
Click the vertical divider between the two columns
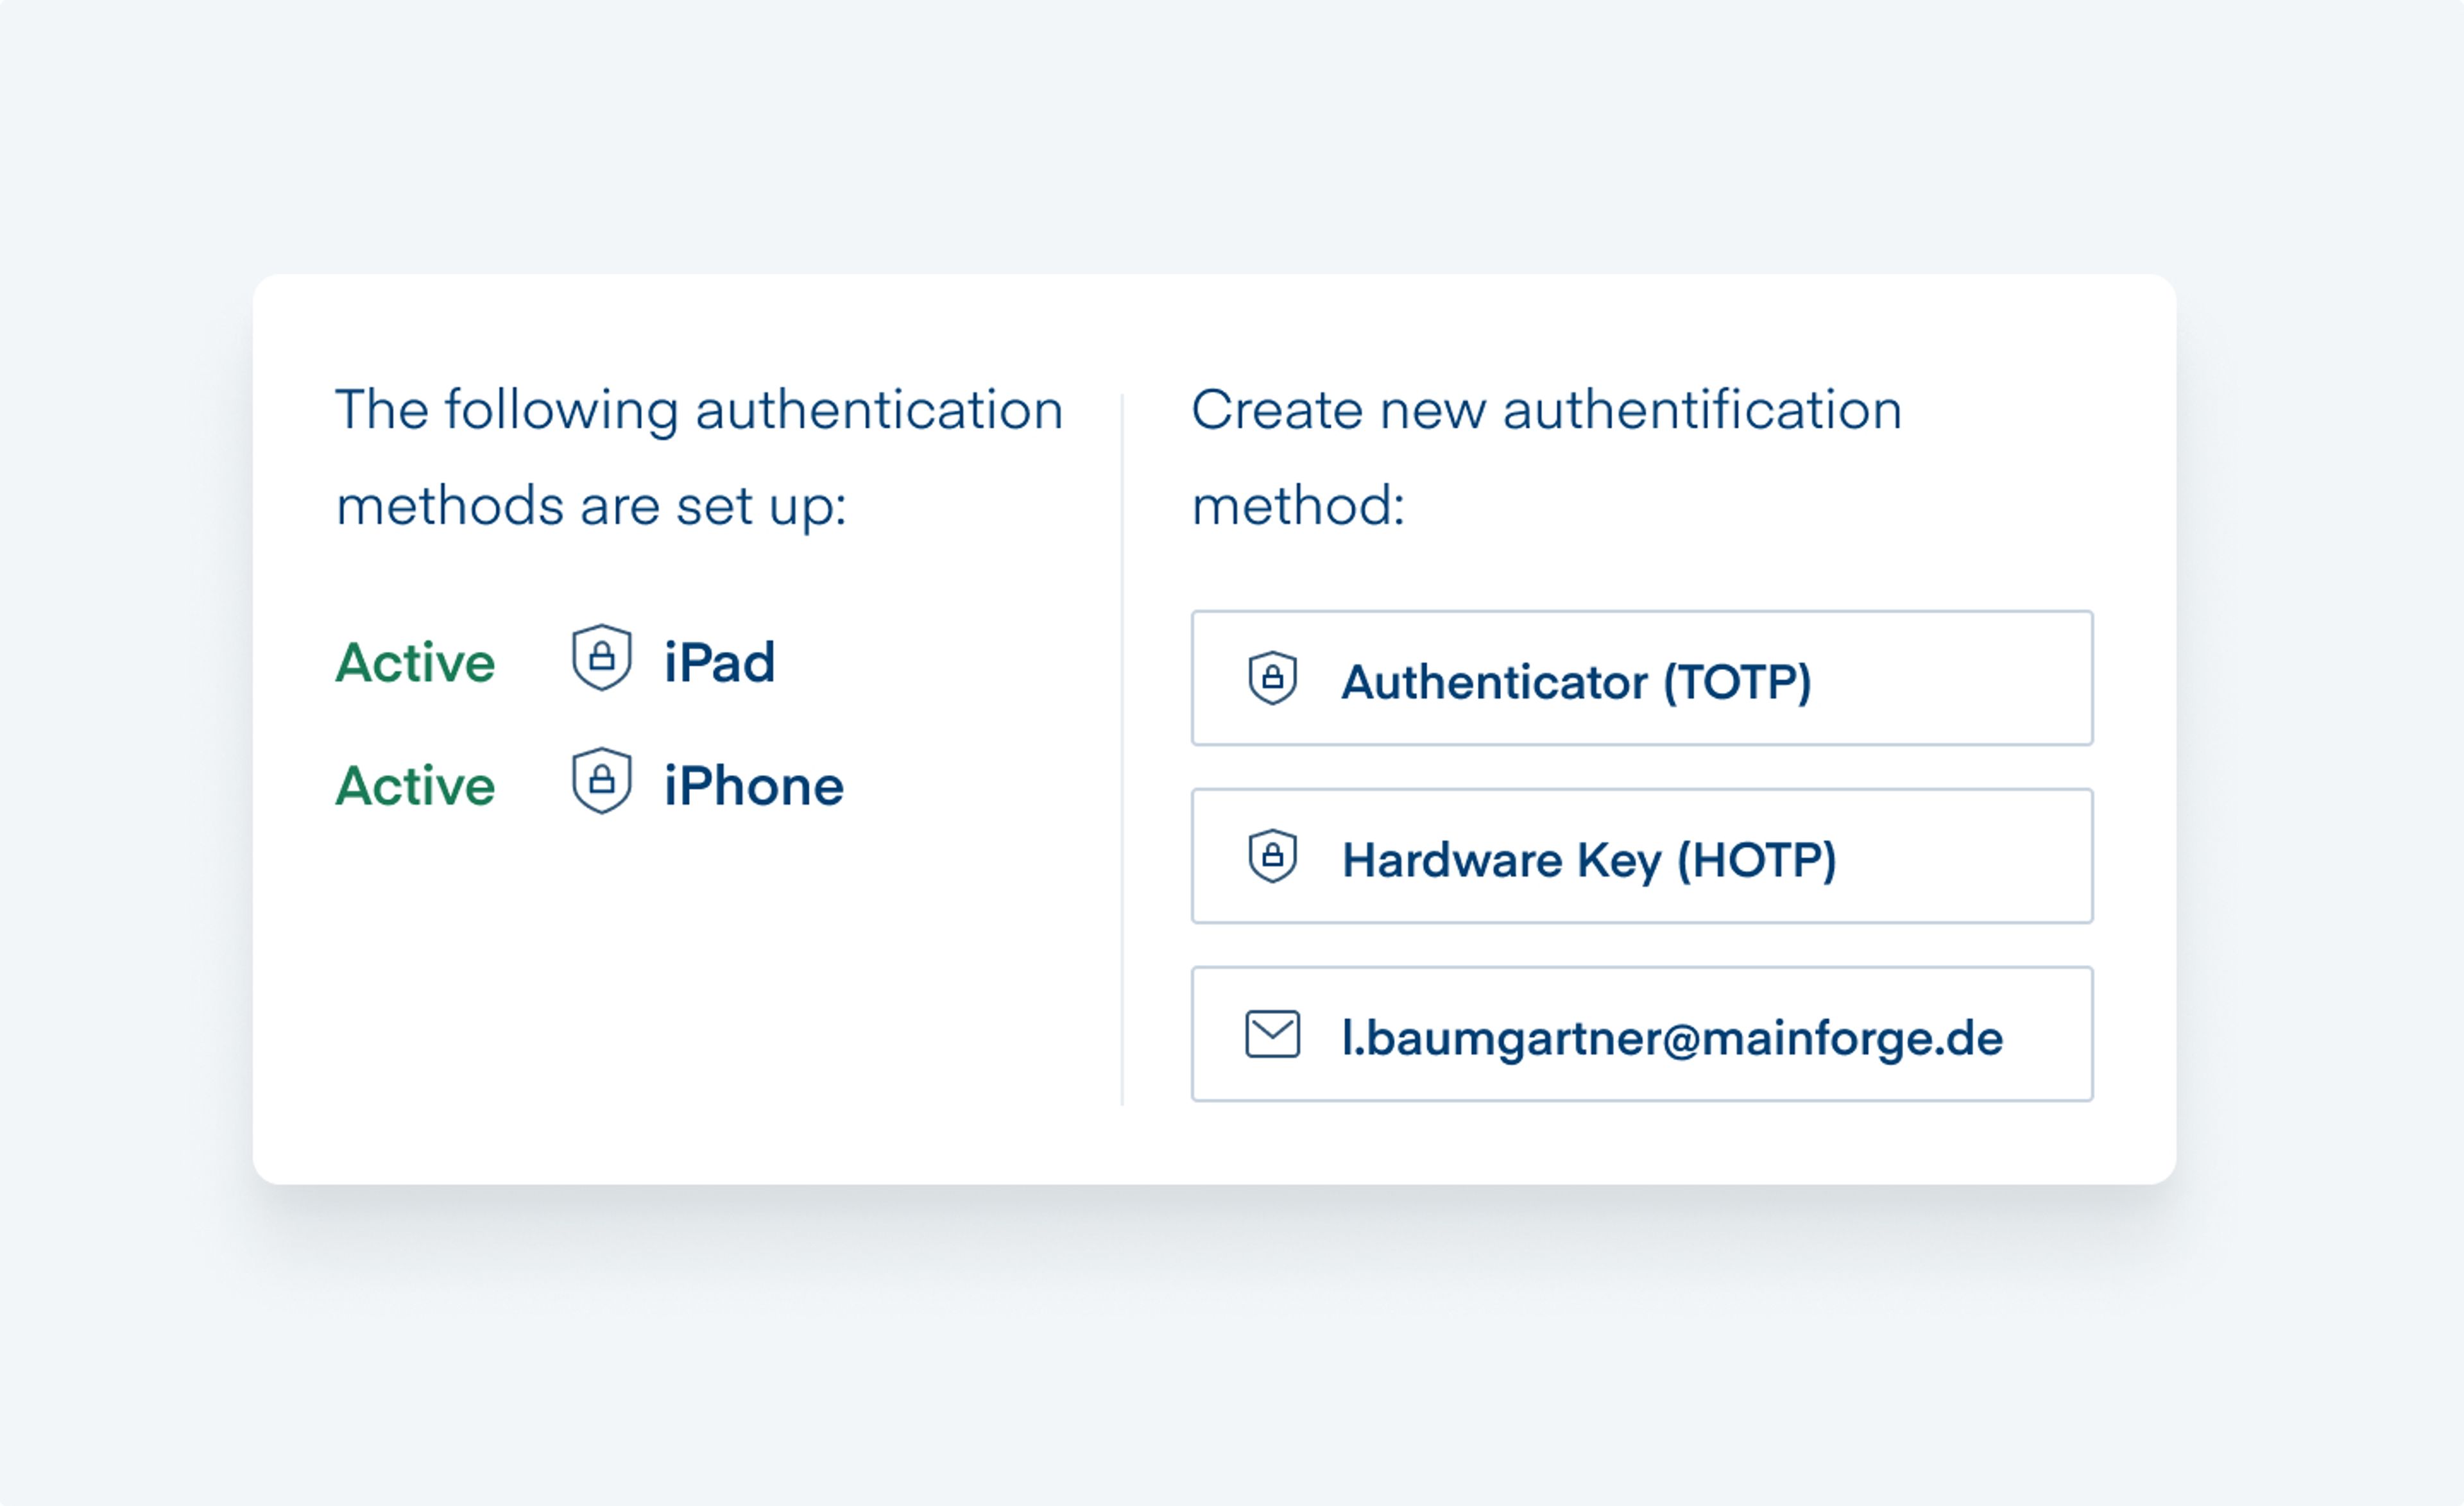1122,750
